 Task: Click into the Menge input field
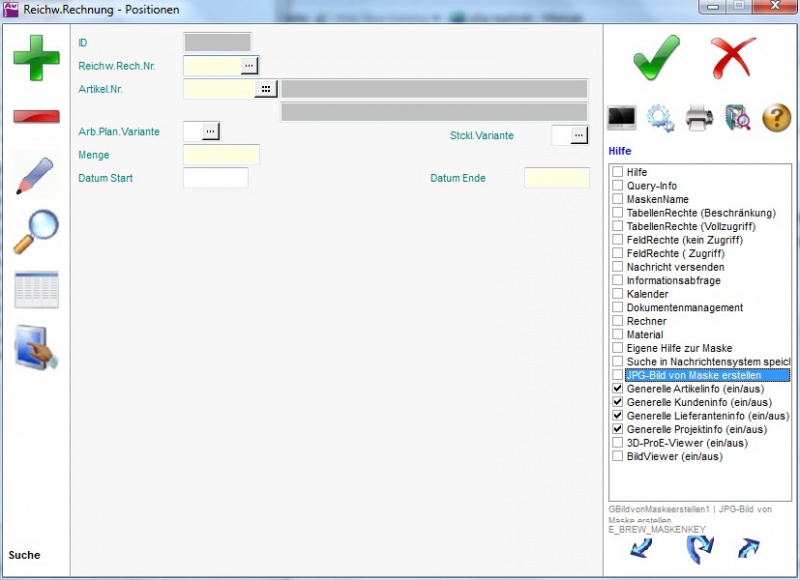click(x=221, y=155)
